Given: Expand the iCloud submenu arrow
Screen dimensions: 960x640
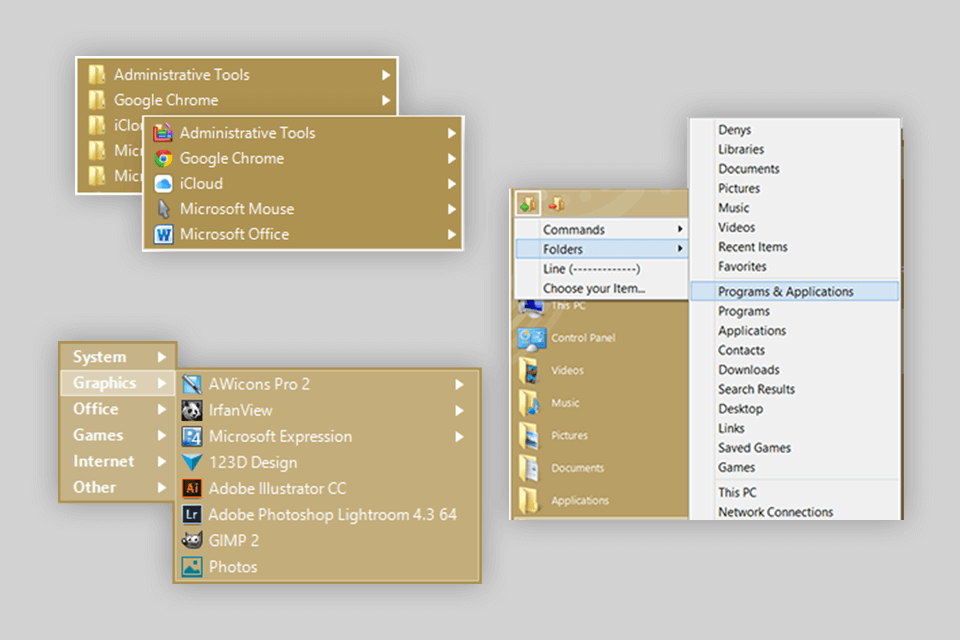Looking at the screenshot, I should 452,184.
